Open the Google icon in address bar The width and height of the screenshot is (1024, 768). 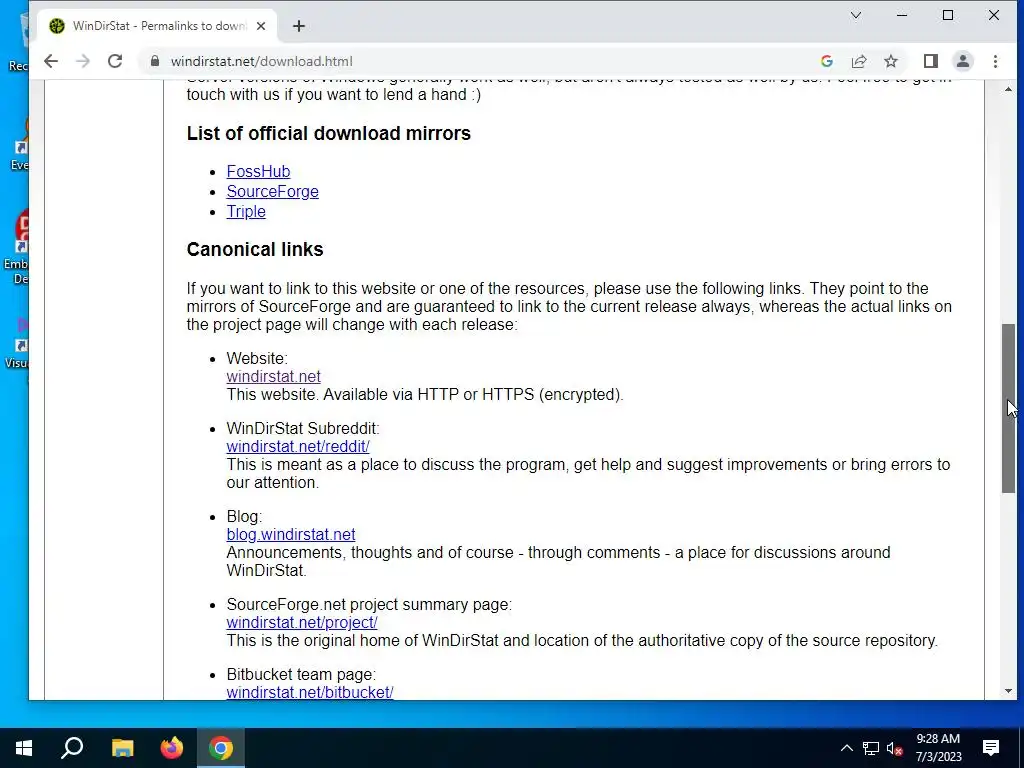click(827, 61)
